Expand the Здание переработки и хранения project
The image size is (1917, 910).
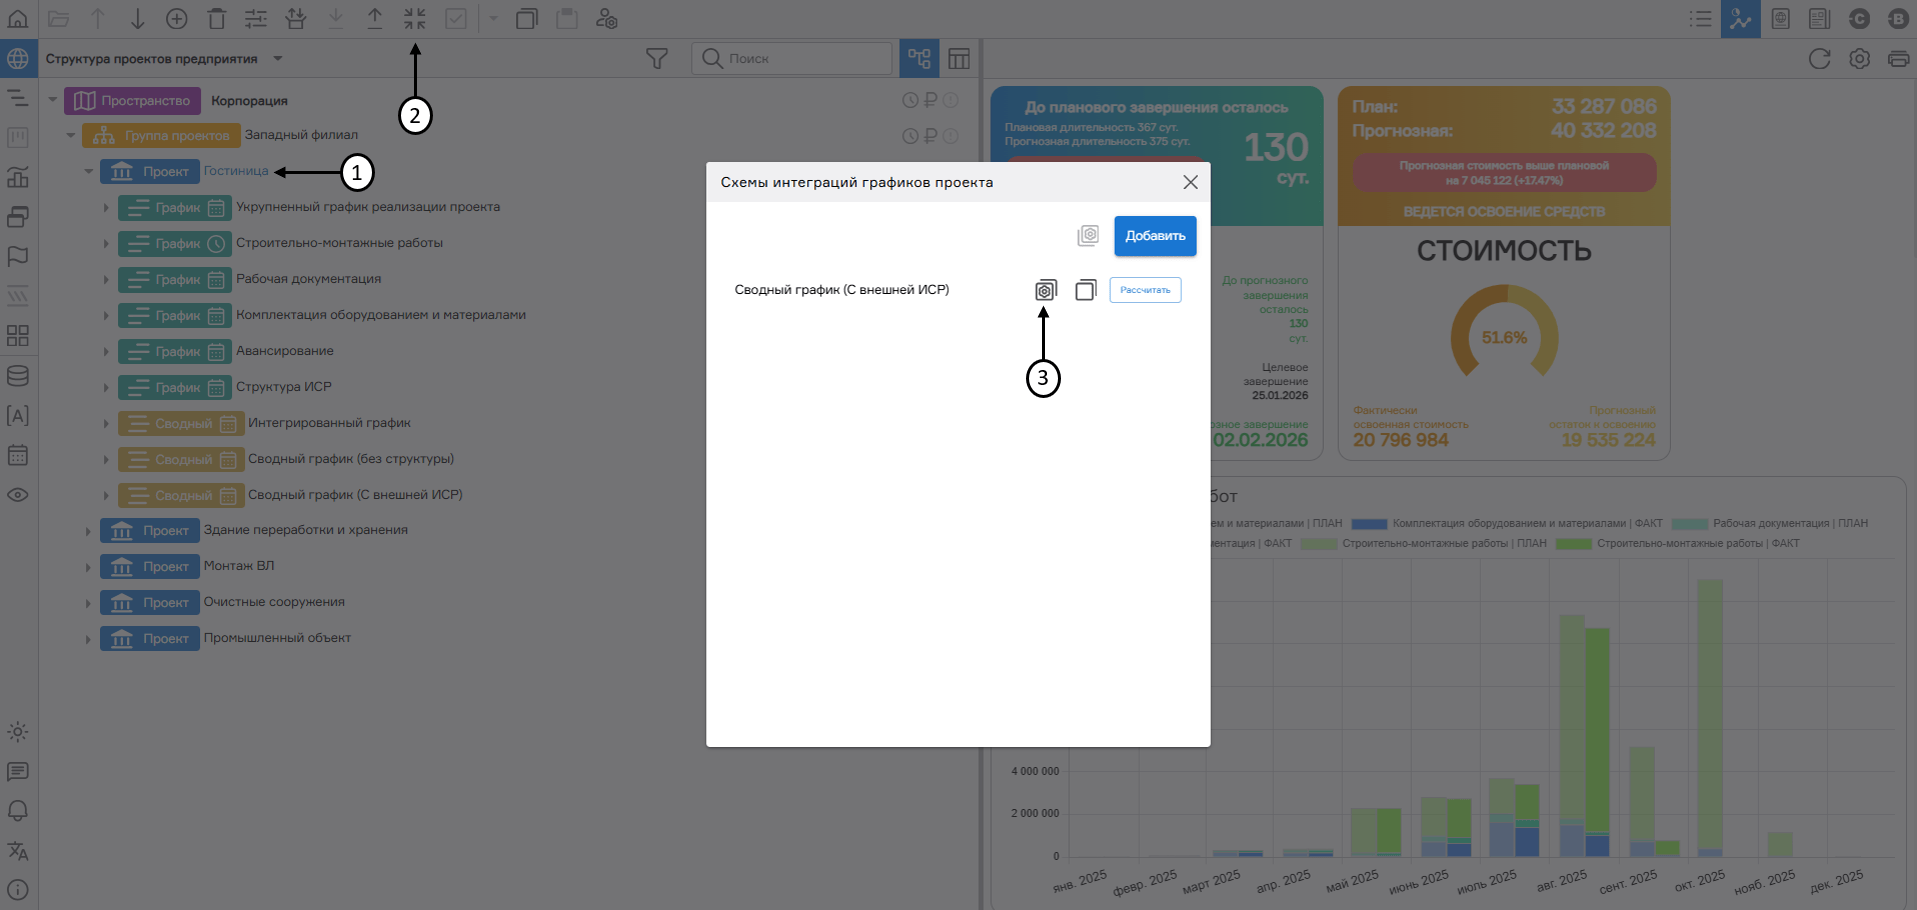(88, 531)
